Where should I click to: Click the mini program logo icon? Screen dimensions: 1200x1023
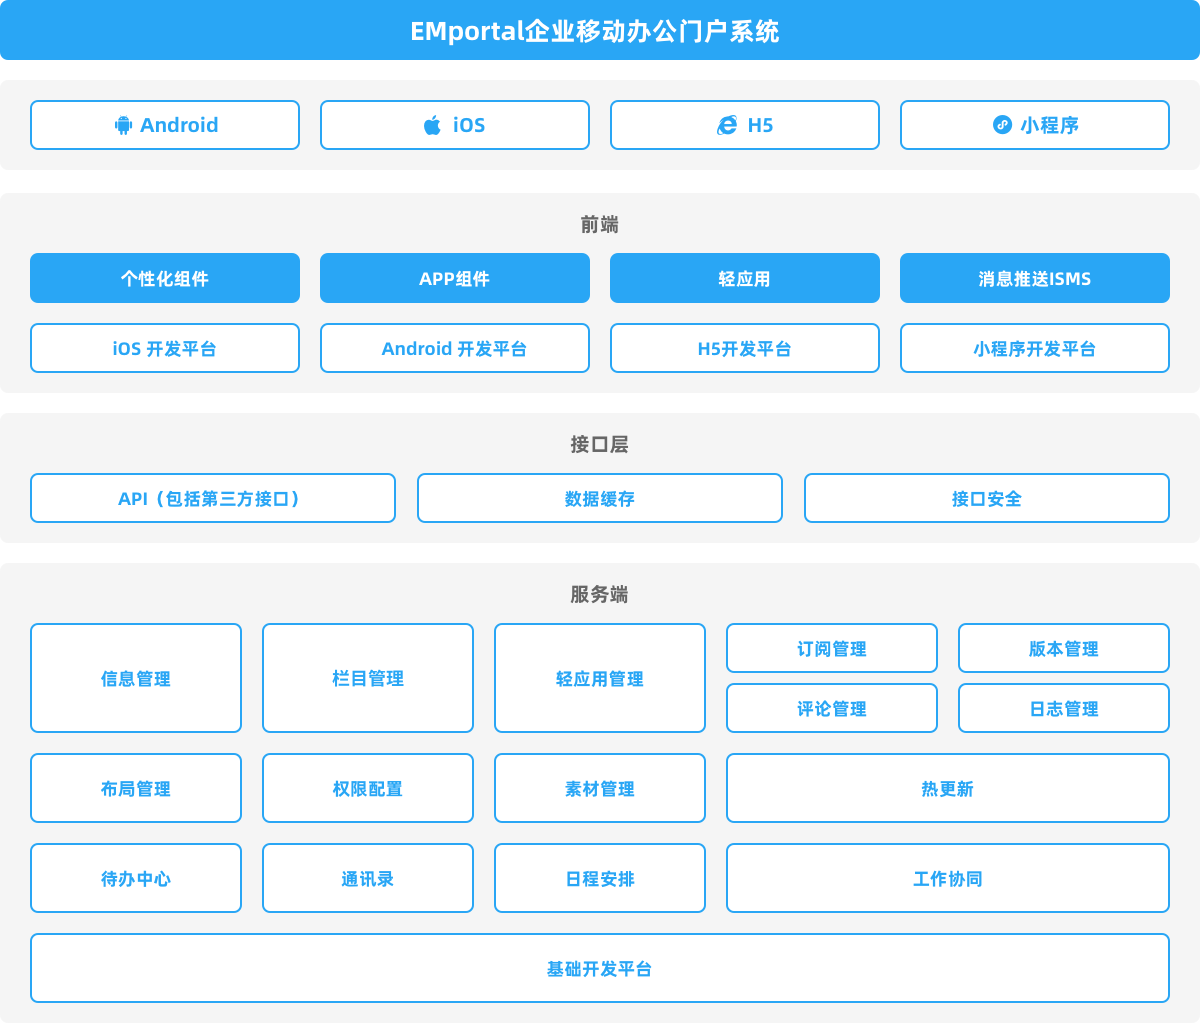pyautogui.click(x=1002, y=125)
